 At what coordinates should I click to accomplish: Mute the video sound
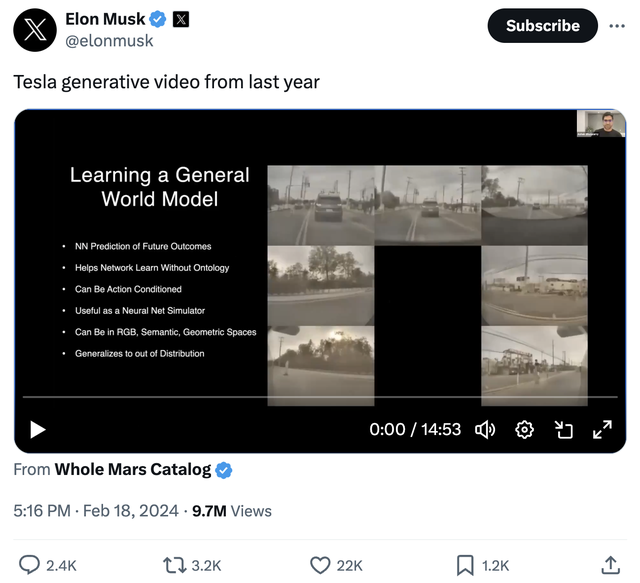(x=485, y=429)
